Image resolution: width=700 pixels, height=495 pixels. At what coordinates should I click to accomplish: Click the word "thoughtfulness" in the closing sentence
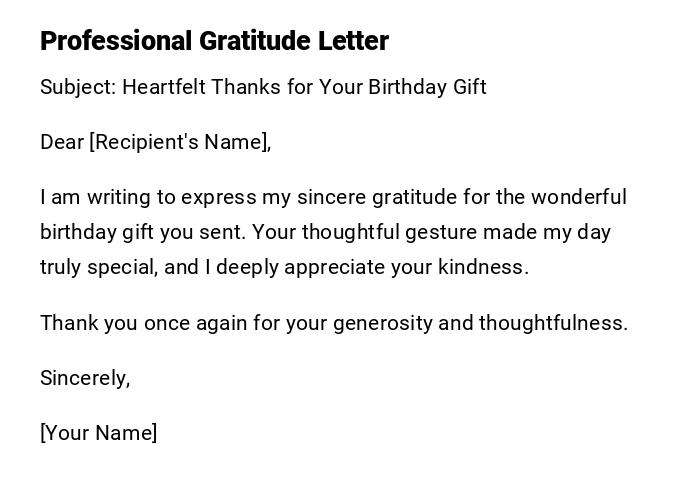552,323
